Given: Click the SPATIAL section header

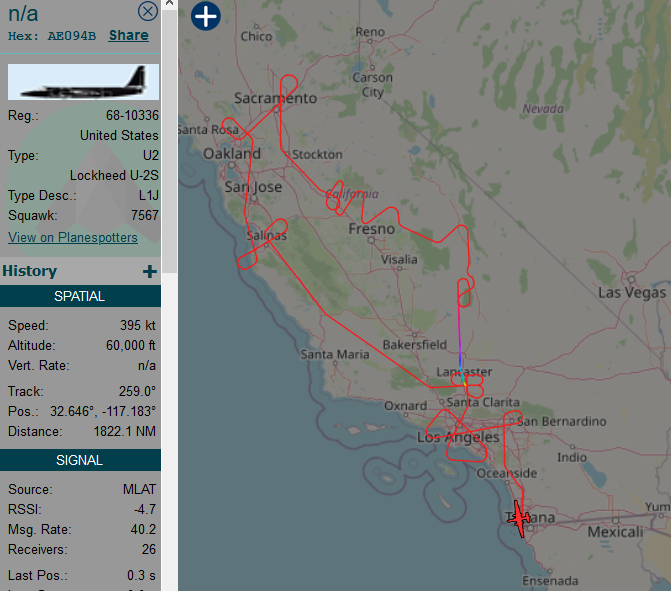Looking at the screenshot, I should point(80,296).
